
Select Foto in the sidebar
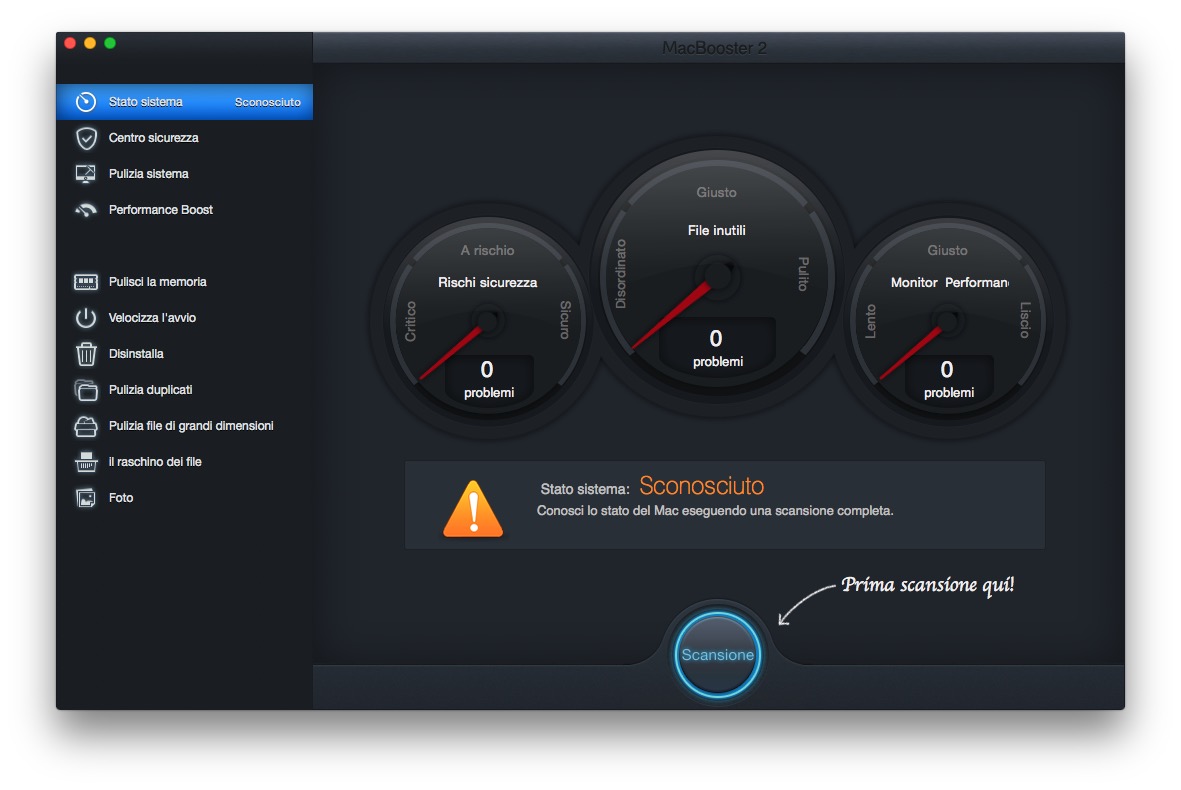click(x=185, y=498)
